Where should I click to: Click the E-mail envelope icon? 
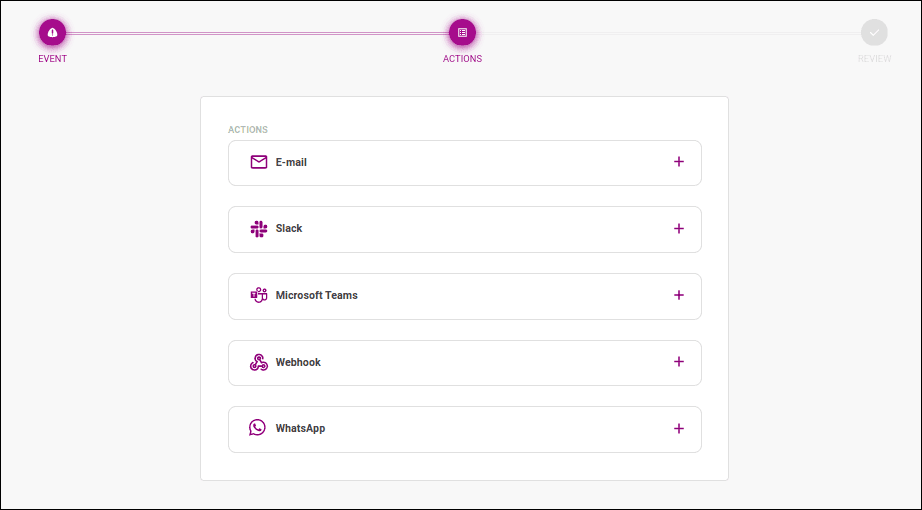pos(259,162)
